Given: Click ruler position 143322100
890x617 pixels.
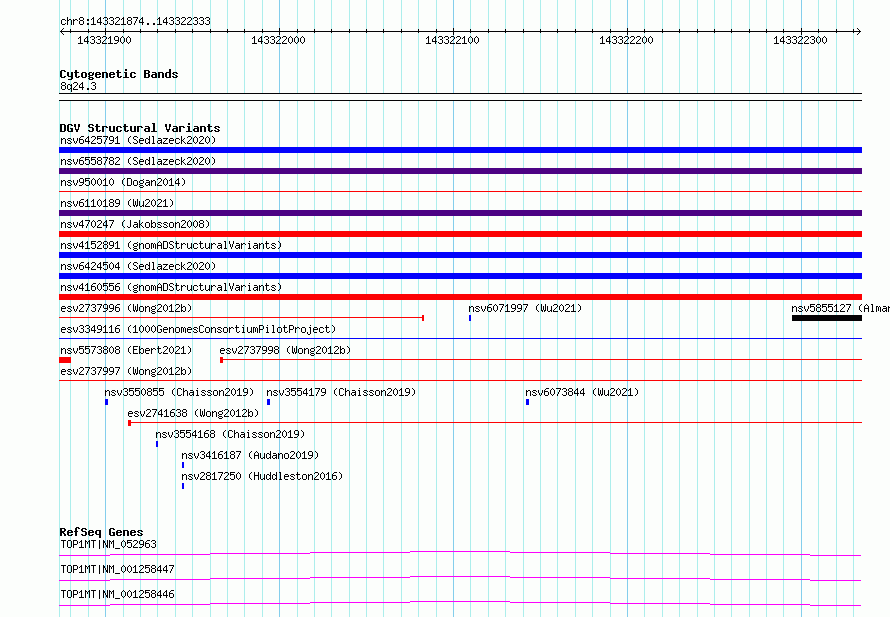Looking at the screenshot, I should coord(452,40).
